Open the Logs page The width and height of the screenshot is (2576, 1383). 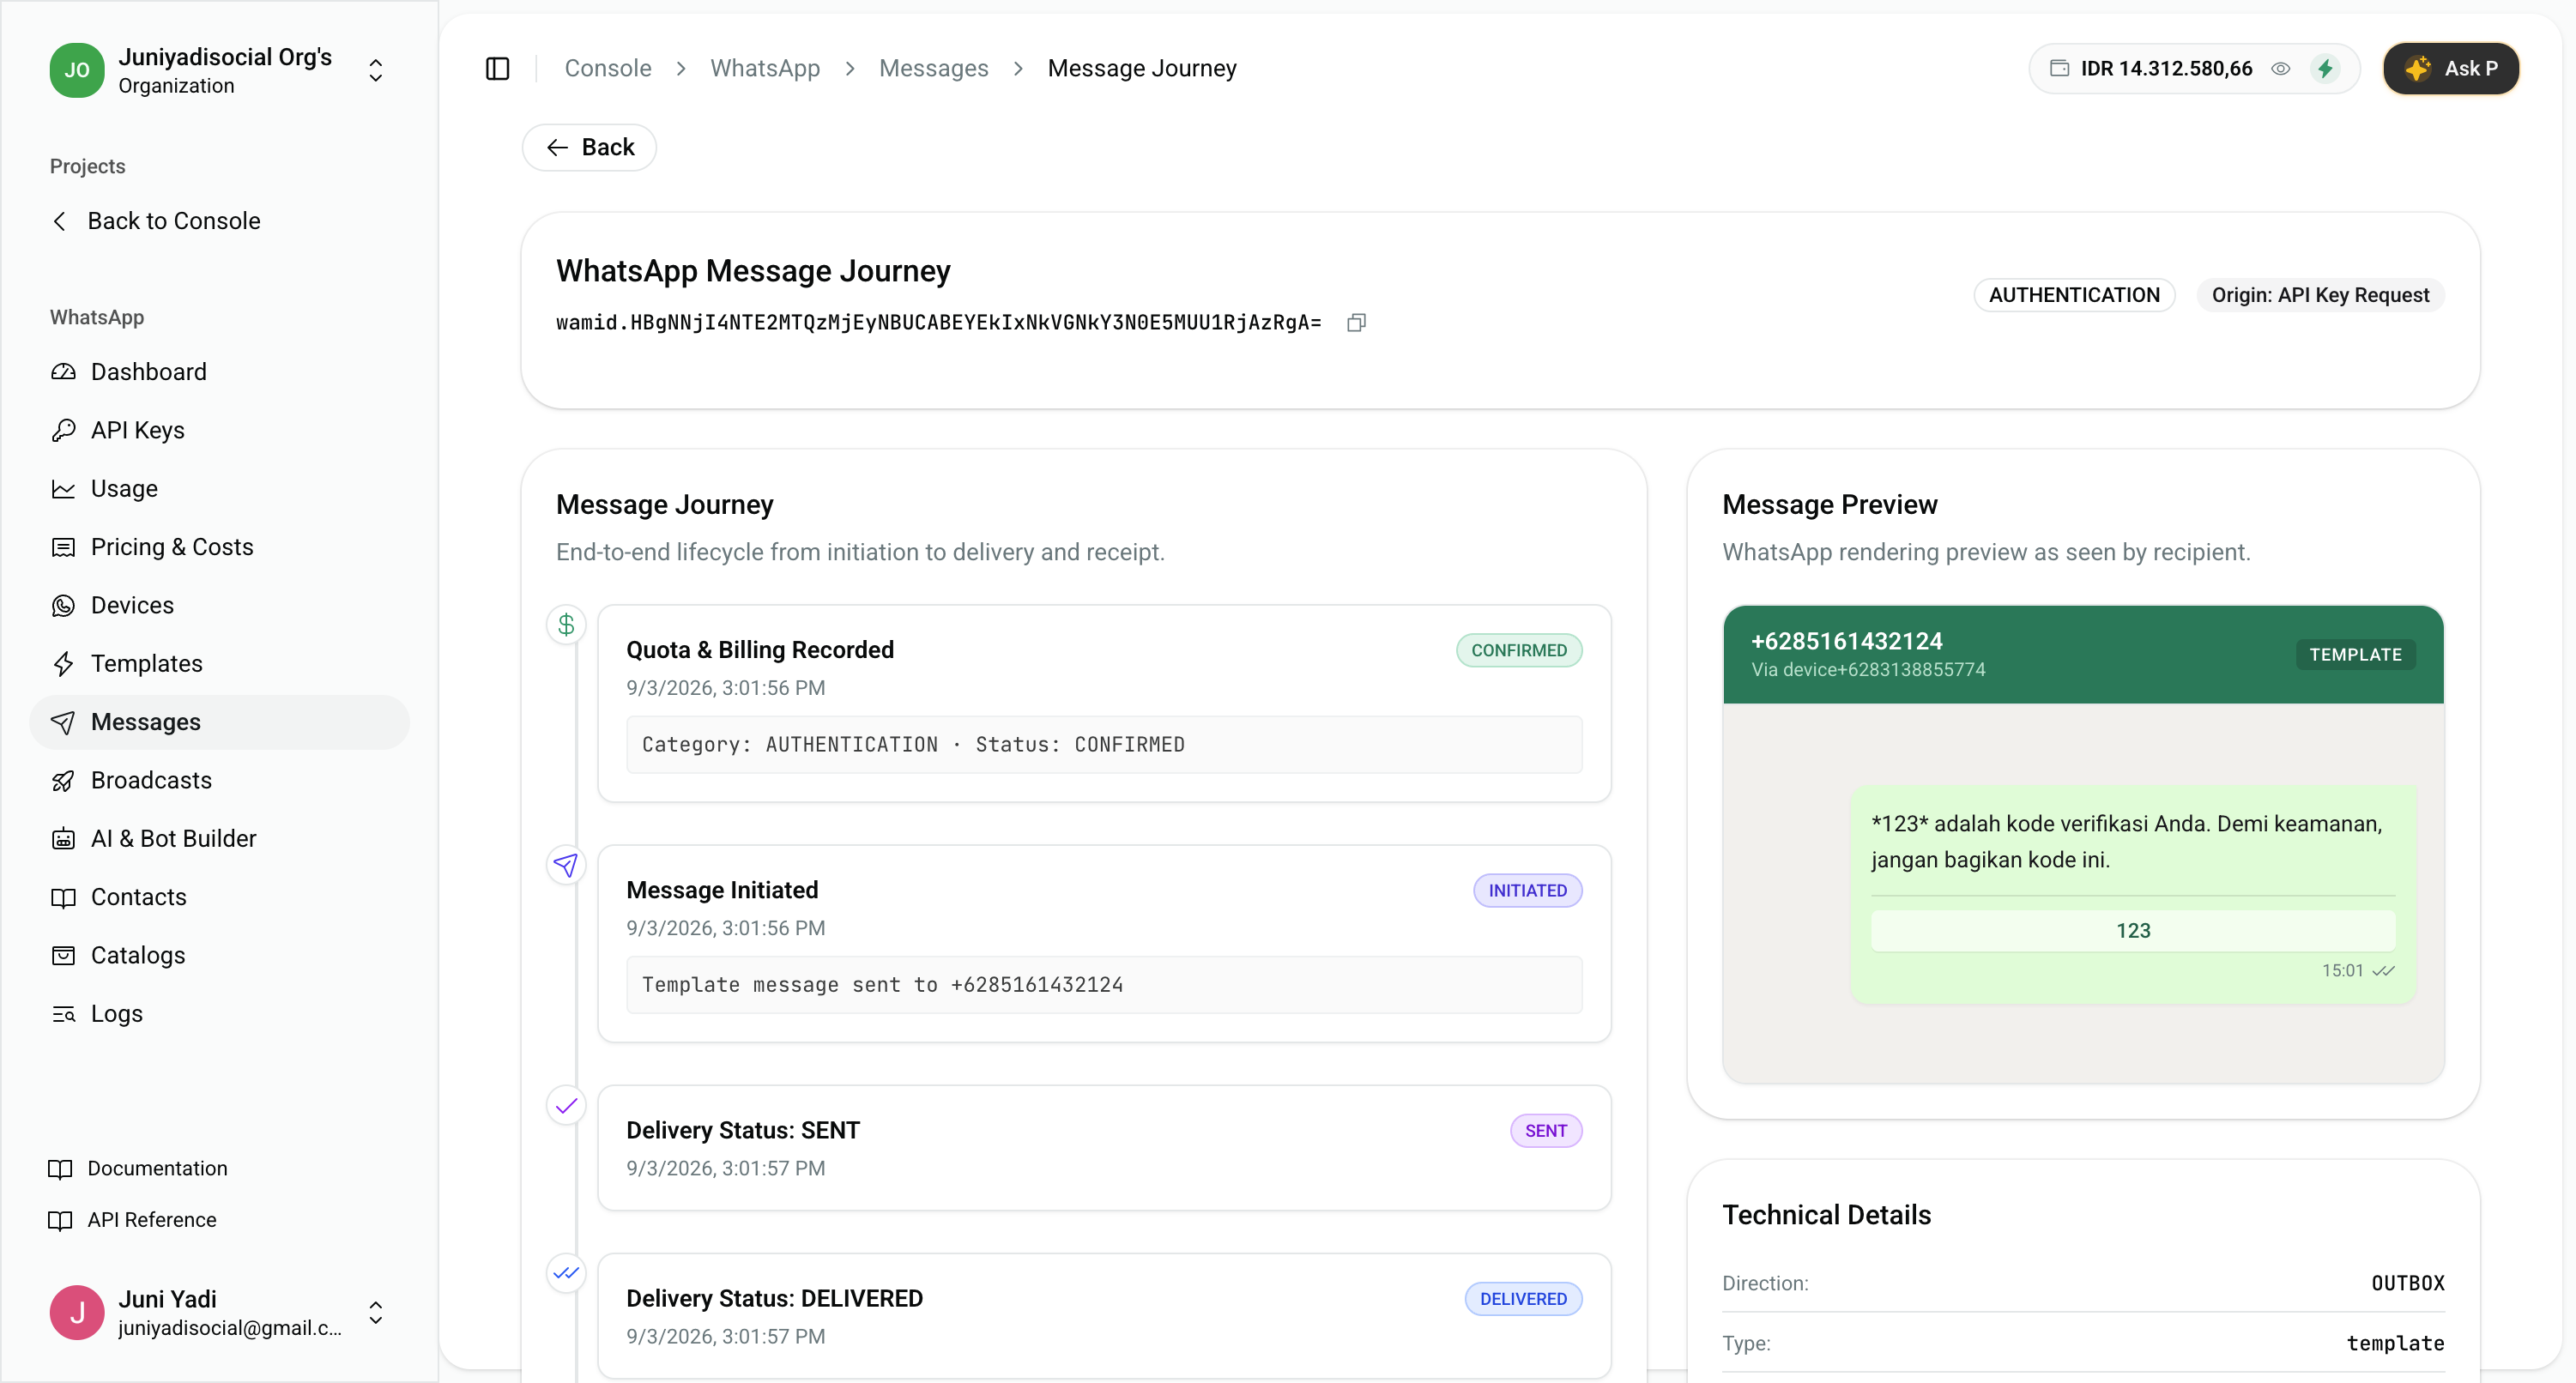click(219, 1013)
